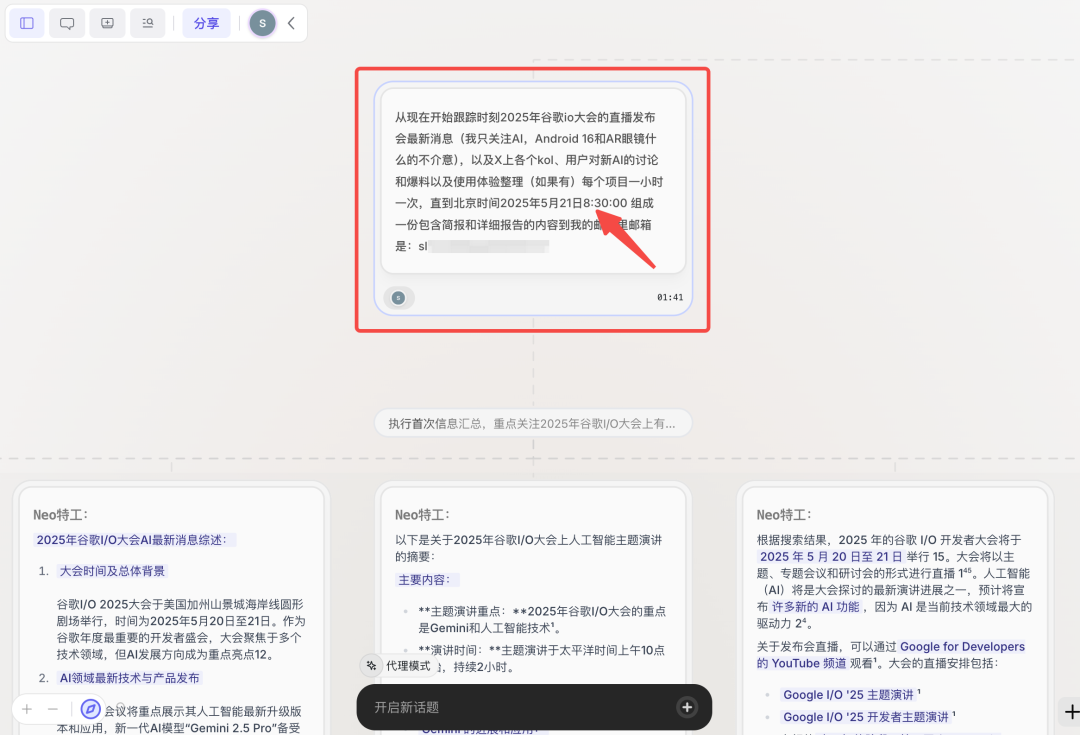The image size is (1080, 735).
Task: Click the add-card plus toolbar icon
Action: tap(107, 23)
